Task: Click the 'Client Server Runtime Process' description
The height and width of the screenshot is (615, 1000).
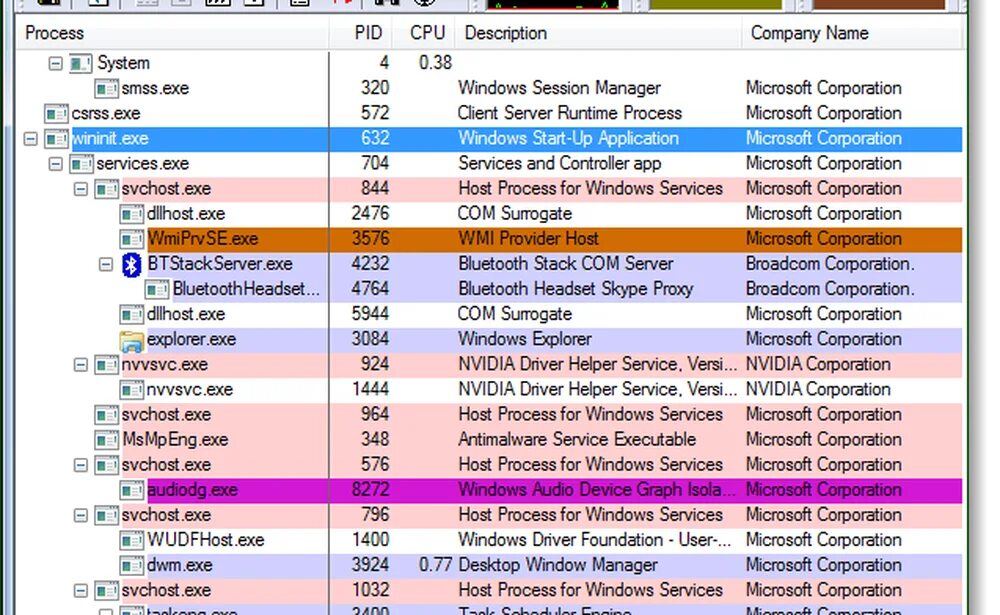Action: [570, 114]
